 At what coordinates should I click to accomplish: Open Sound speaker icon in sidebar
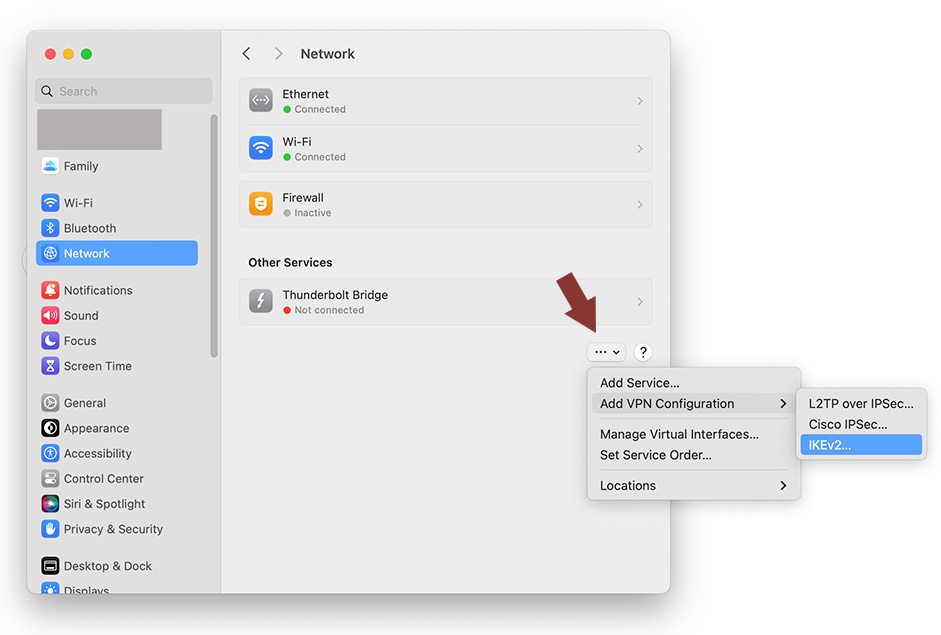[x=50, y=315]
